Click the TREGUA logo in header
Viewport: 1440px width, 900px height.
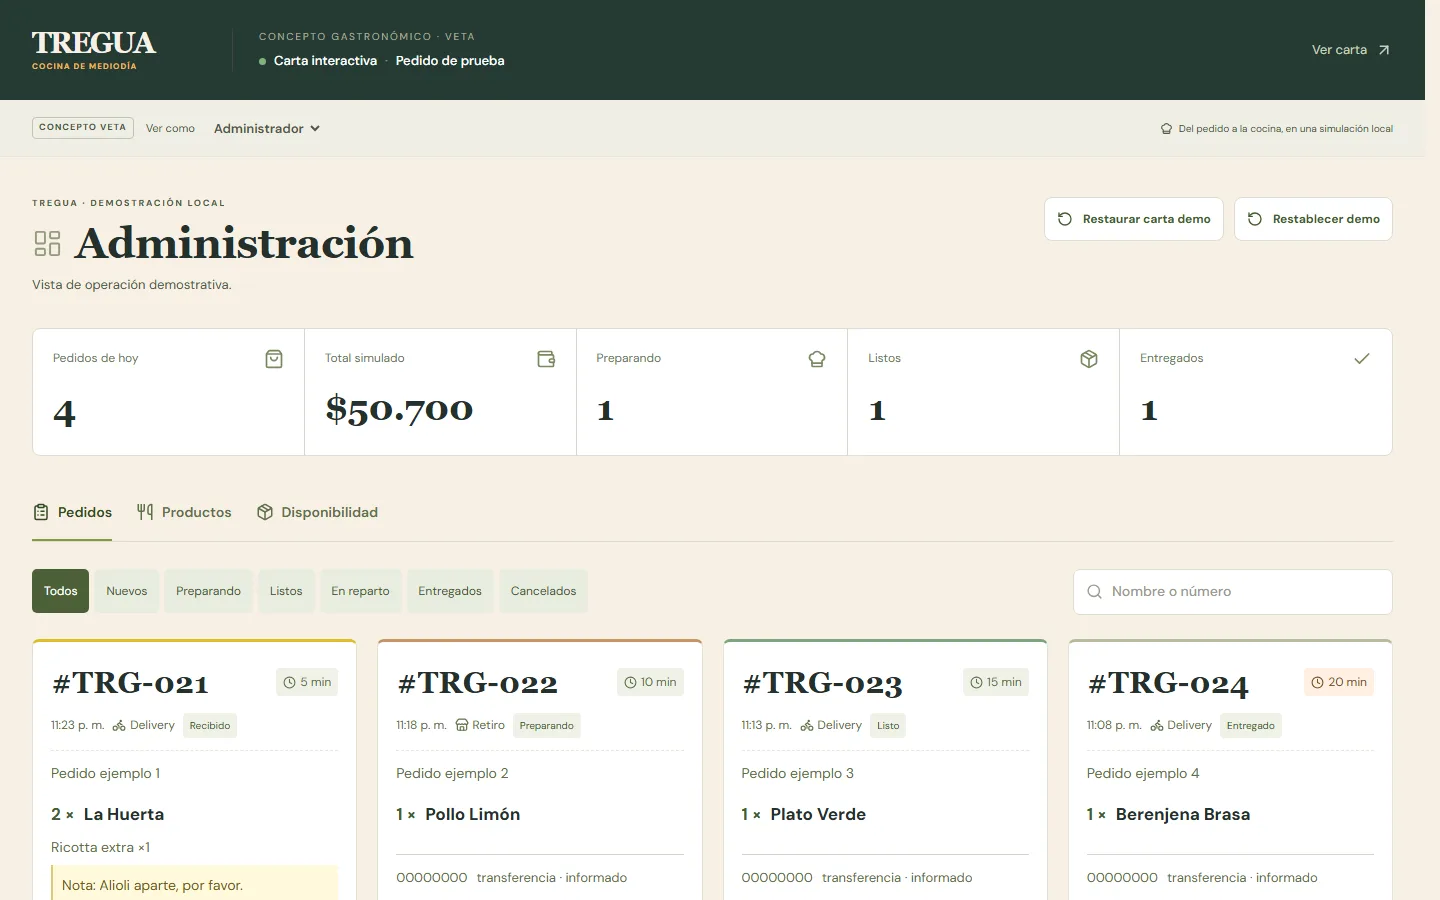[94, 50]
